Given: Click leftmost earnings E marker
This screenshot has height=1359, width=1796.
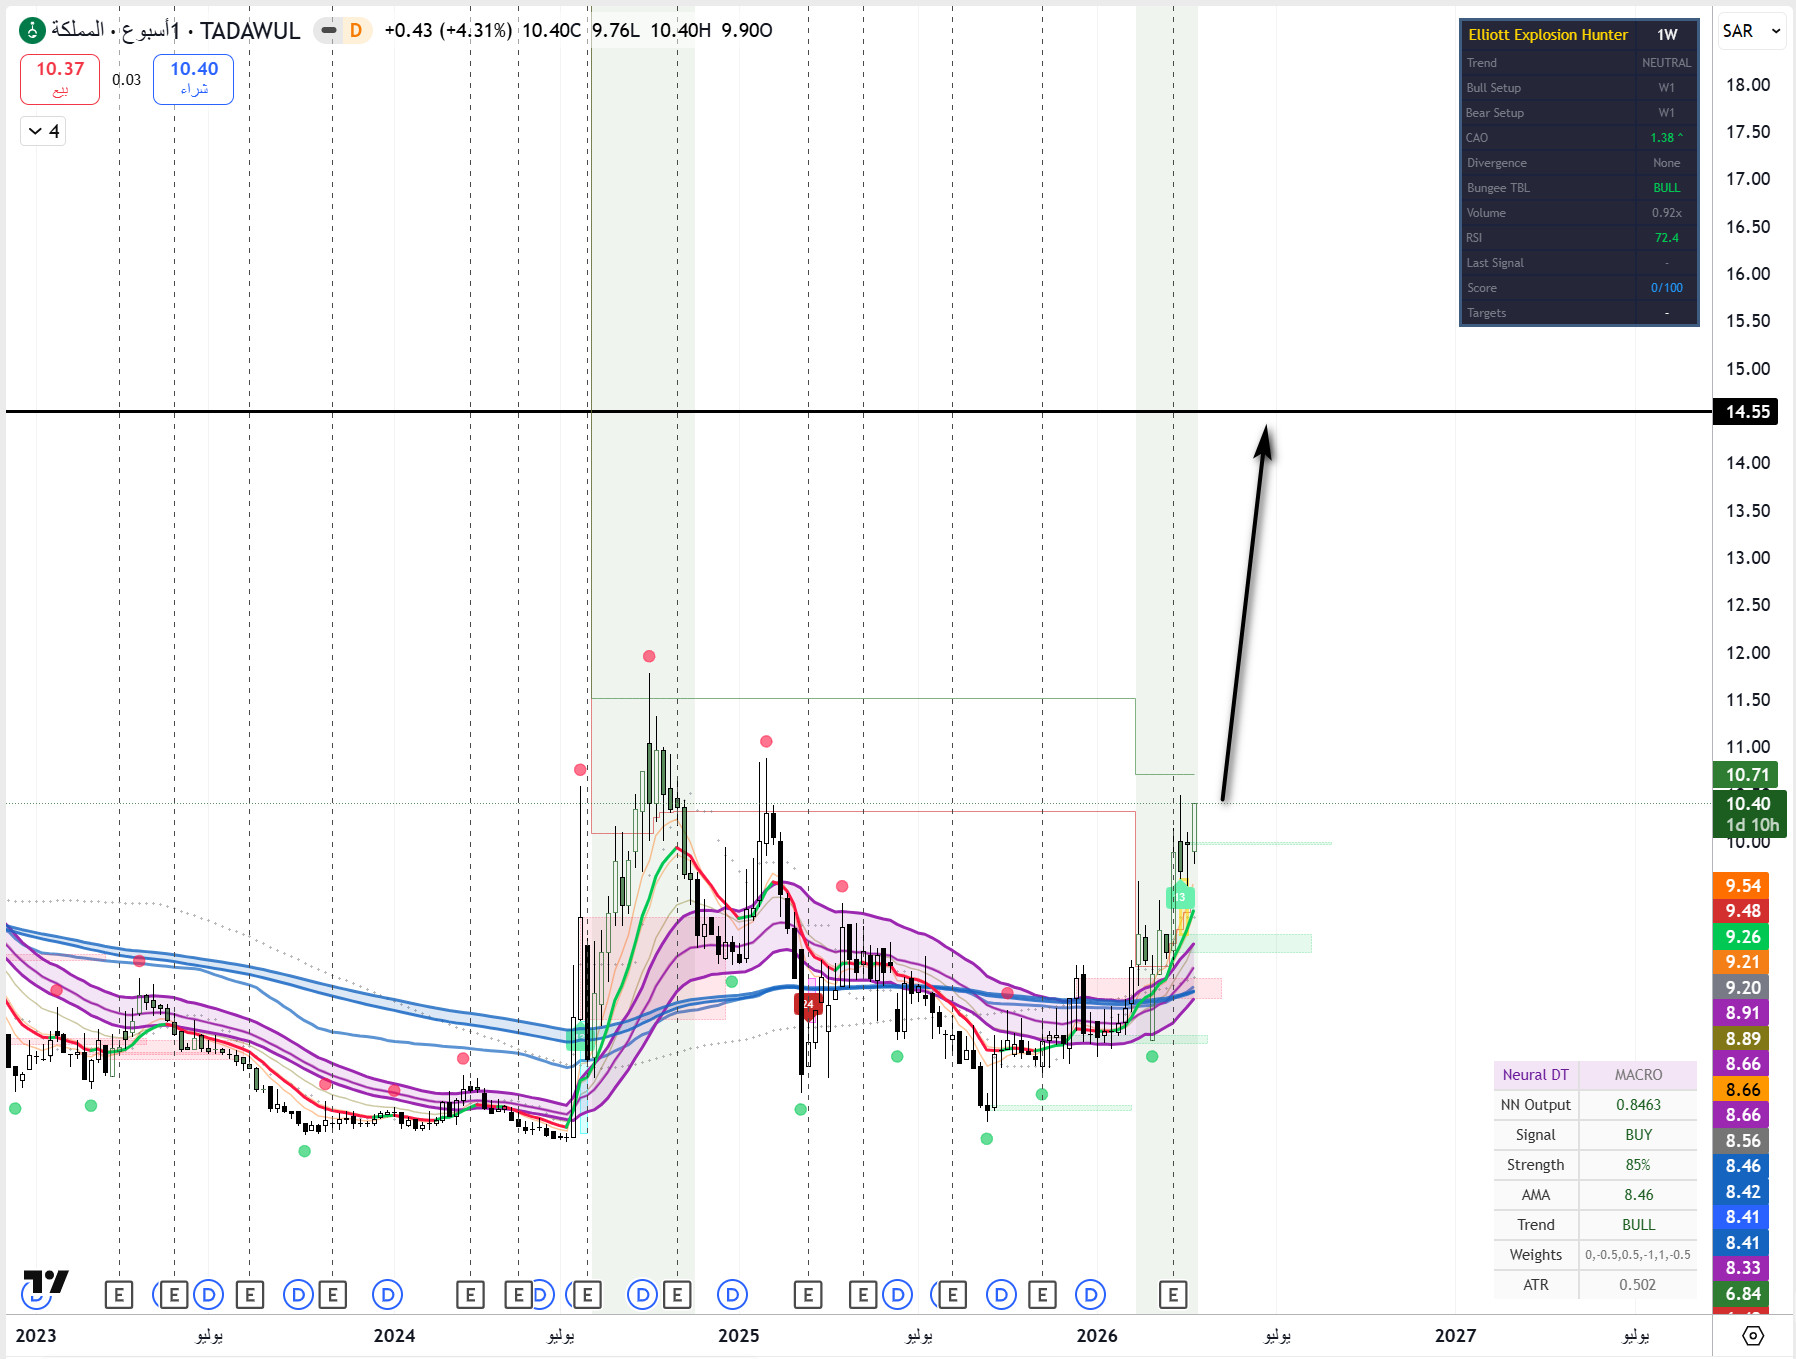Looking at the screenshot, I should [118, 1295].
